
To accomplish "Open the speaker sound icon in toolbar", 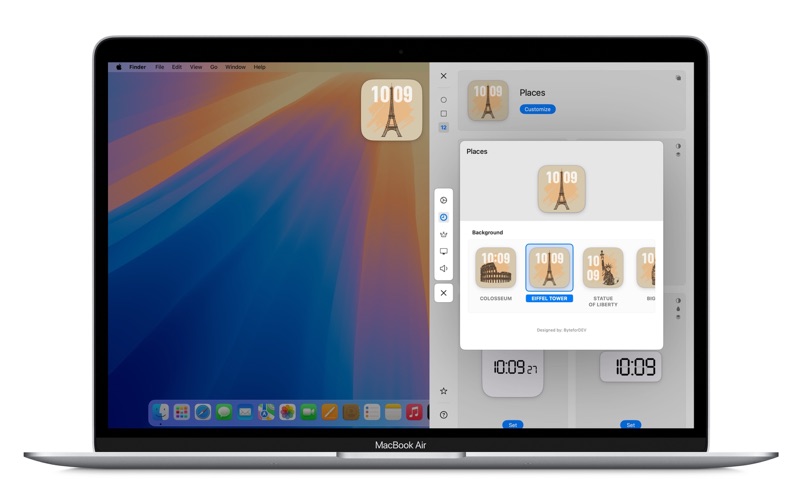I will coord(443,268).
